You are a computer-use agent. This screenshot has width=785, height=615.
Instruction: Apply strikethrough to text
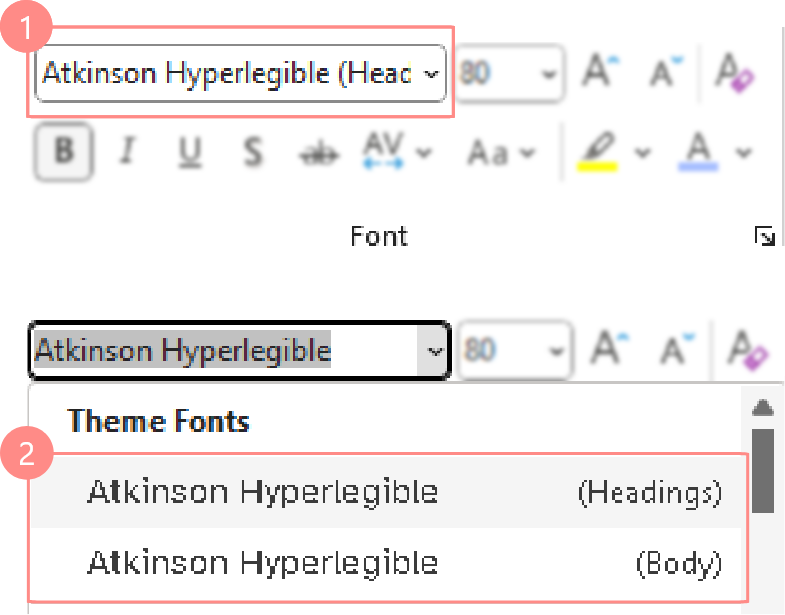pyautogui.click(x=319, y=154)
